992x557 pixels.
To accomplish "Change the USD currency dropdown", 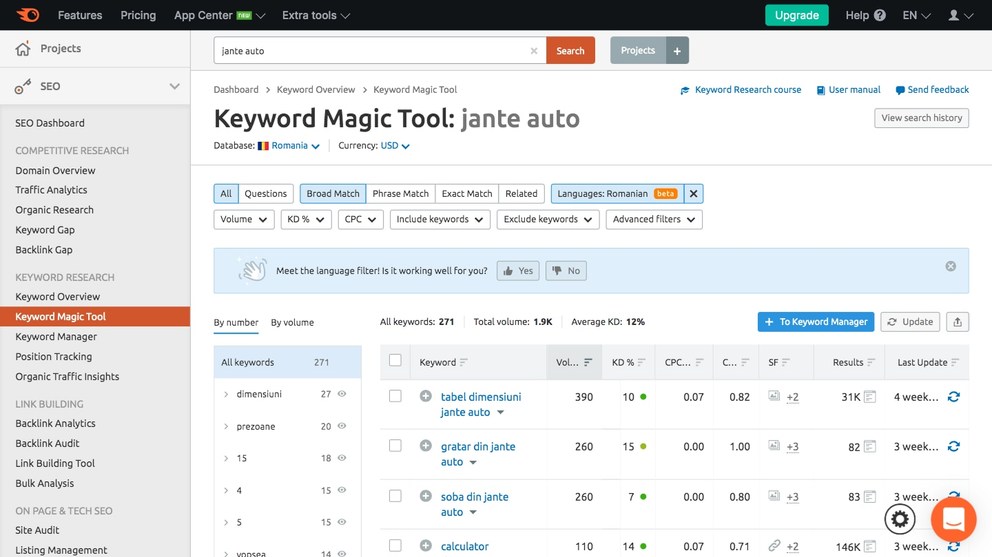I will [x=395, y=146].
